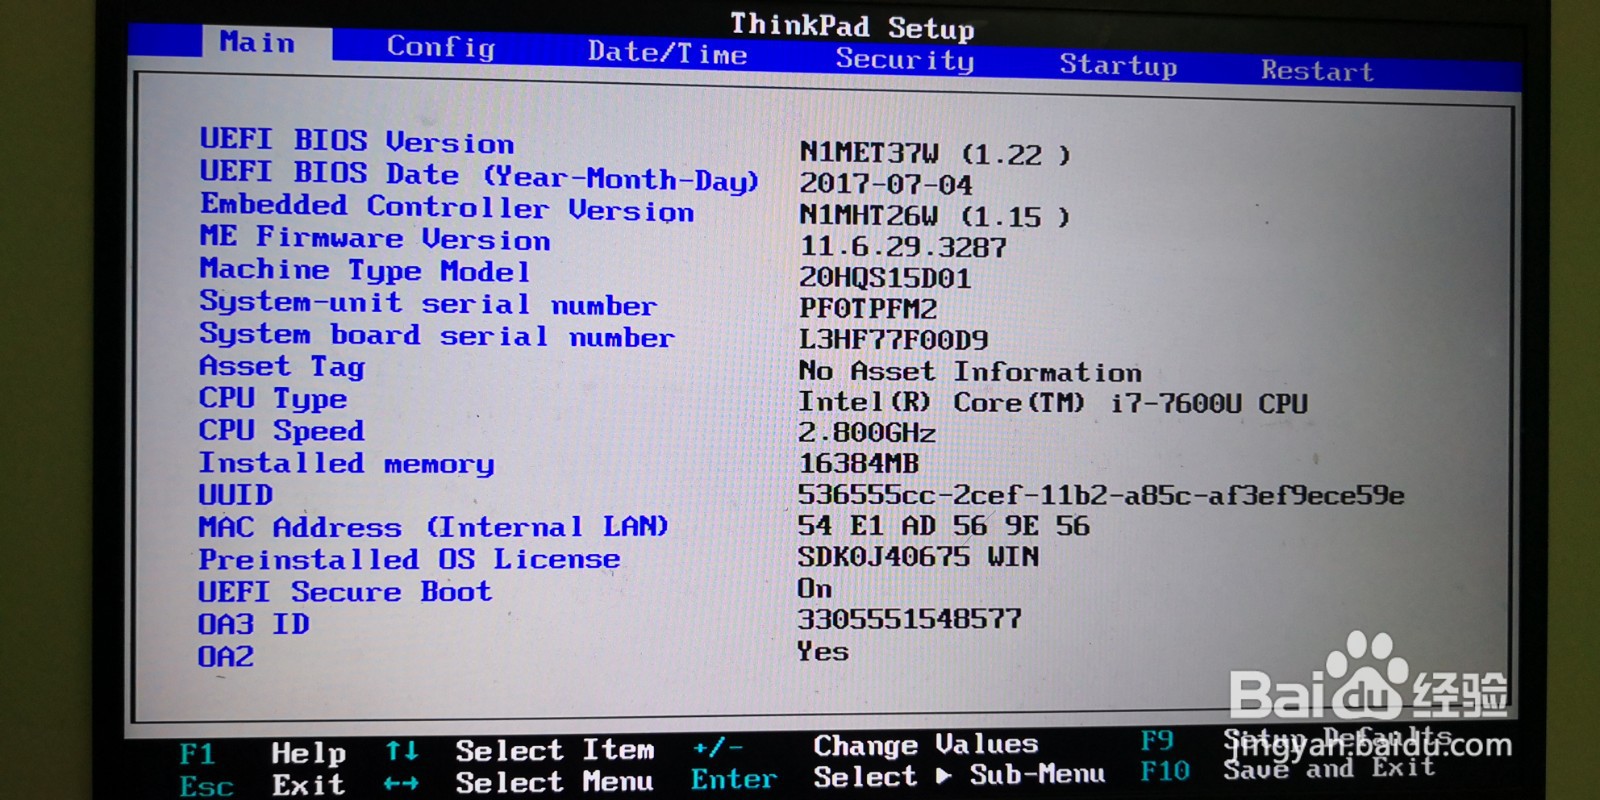Click the Intel Core i7-7600U CPU value
This screenshot has height=800, width=1600.
1053,403
